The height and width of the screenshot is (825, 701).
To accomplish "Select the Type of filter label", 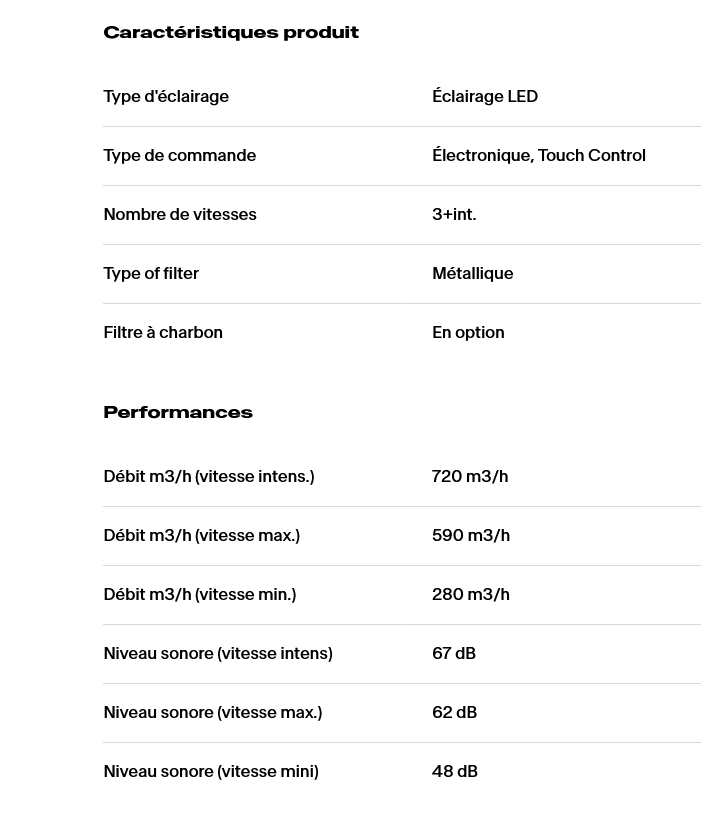I will (x=151, y=274).
